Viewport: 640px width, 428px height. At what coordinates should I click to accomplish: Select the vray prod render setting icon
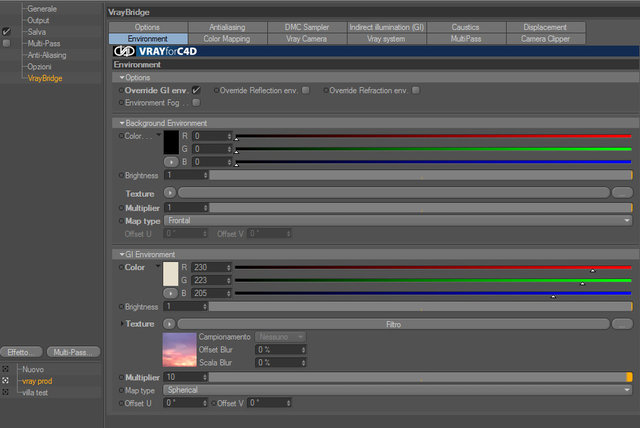[x=5, y=380]
